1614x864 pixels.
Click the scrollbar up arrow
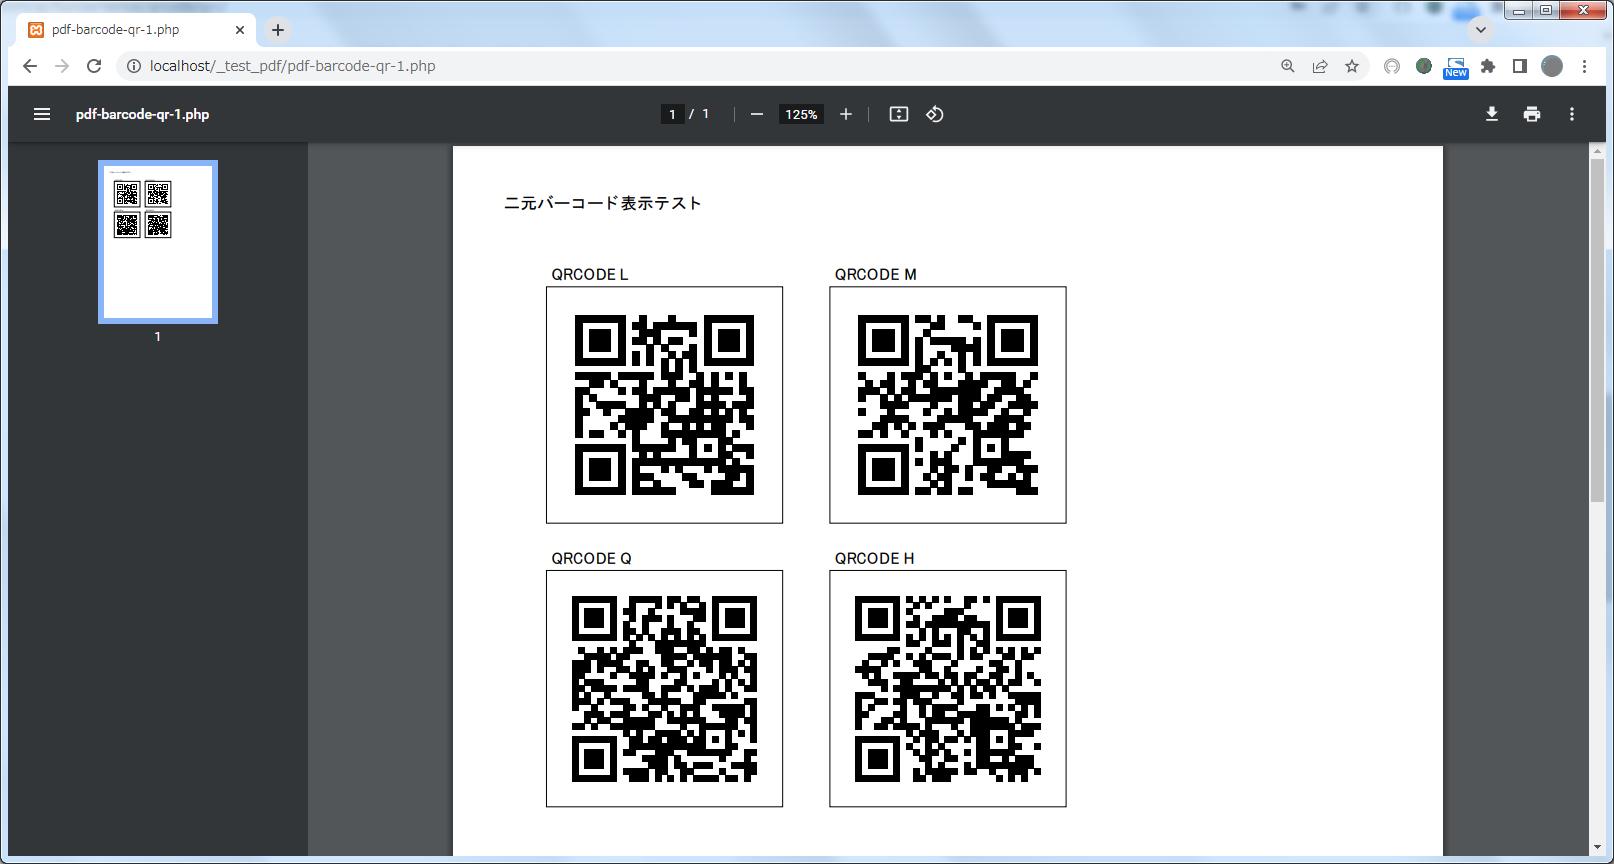pos(1597,151)
